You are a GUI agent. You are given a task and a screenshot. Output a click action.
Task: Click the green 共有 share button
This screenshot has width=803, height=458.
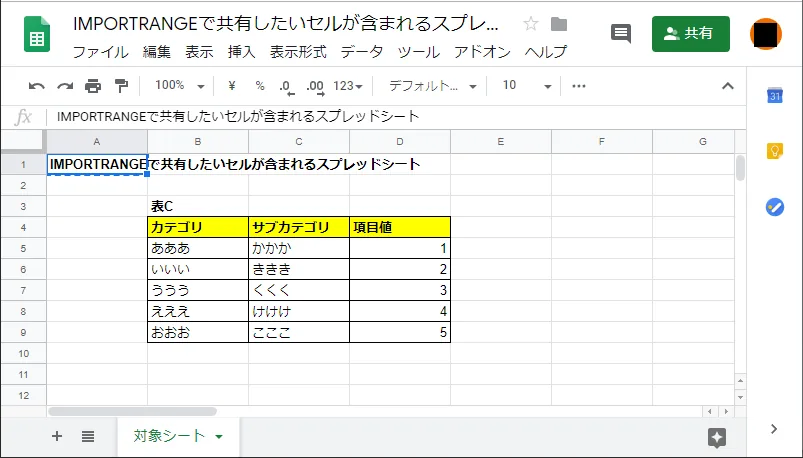pos(690,34)
